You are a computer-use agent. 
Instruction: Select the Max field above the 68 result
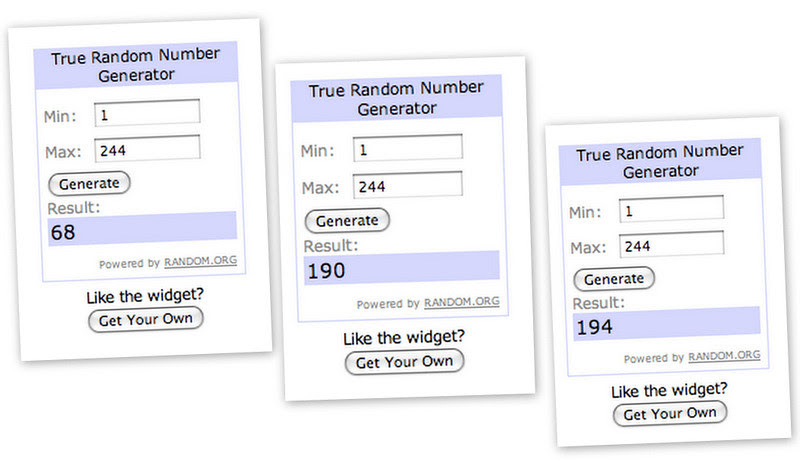147,148
